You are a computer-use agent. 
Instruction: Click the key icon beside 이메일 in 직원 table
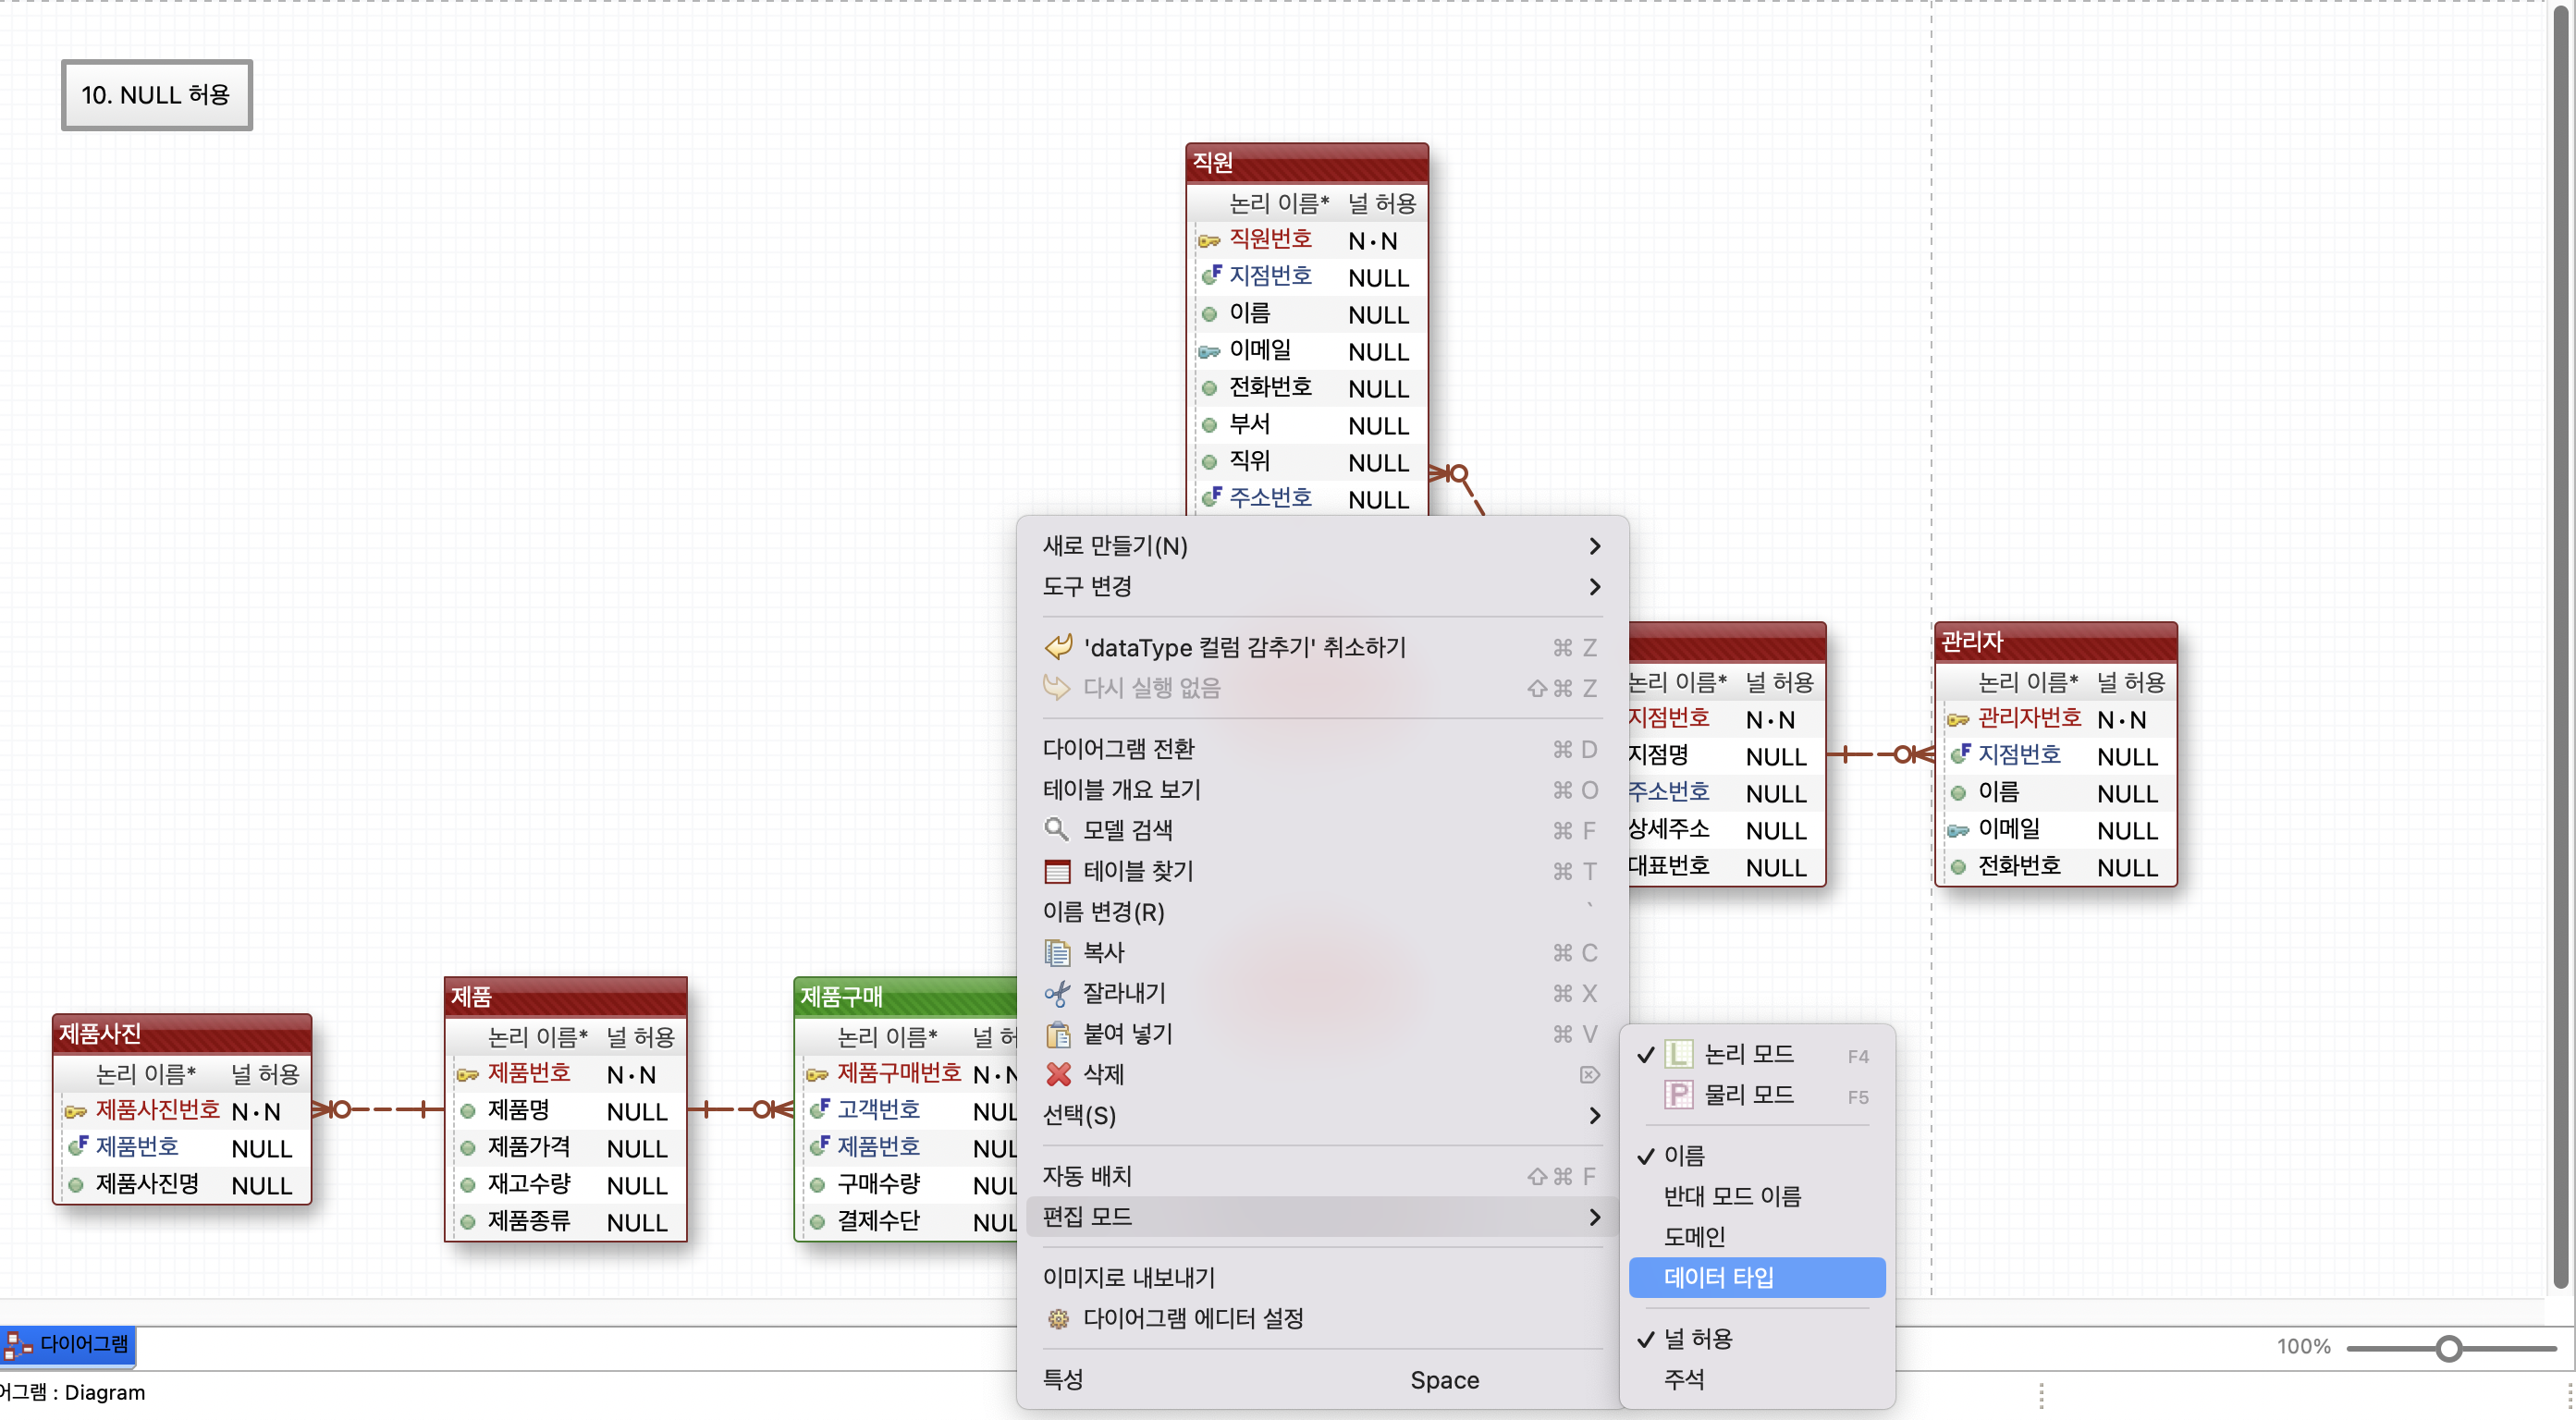tap(1209, 352)
